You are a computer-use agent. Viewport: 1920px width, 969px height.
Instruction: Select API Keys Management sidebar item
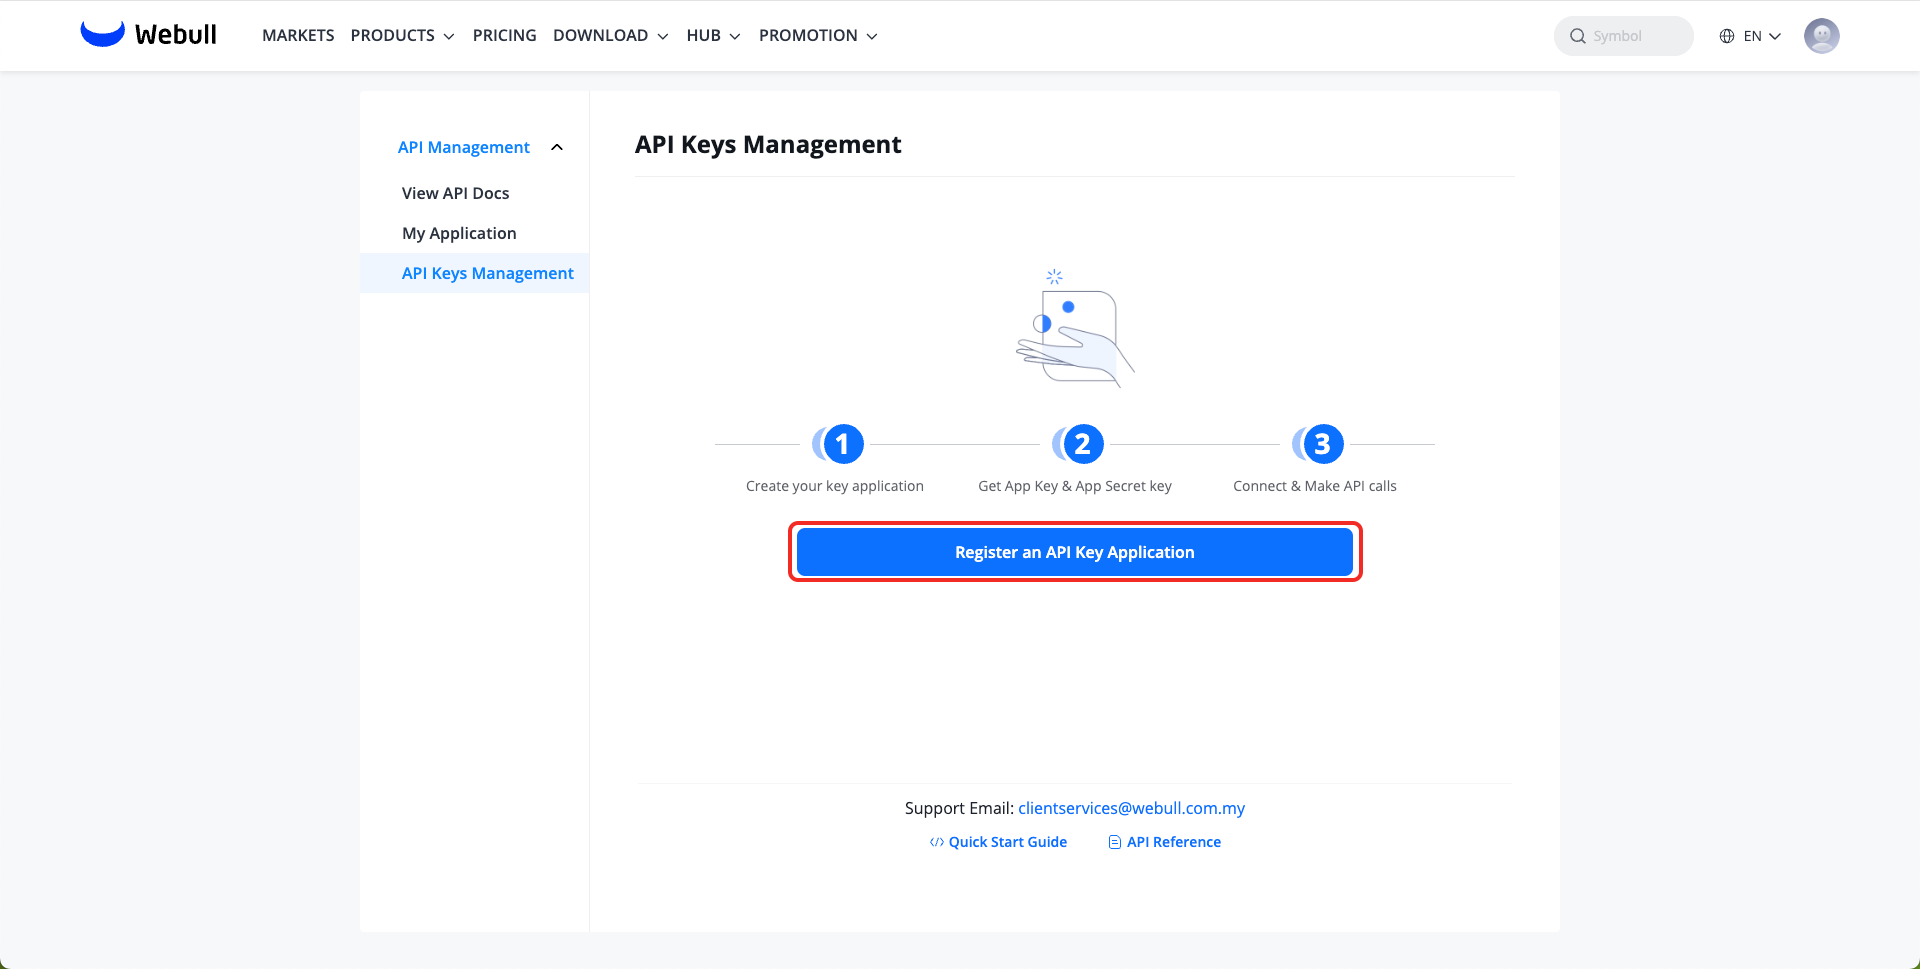click(475, 273)
